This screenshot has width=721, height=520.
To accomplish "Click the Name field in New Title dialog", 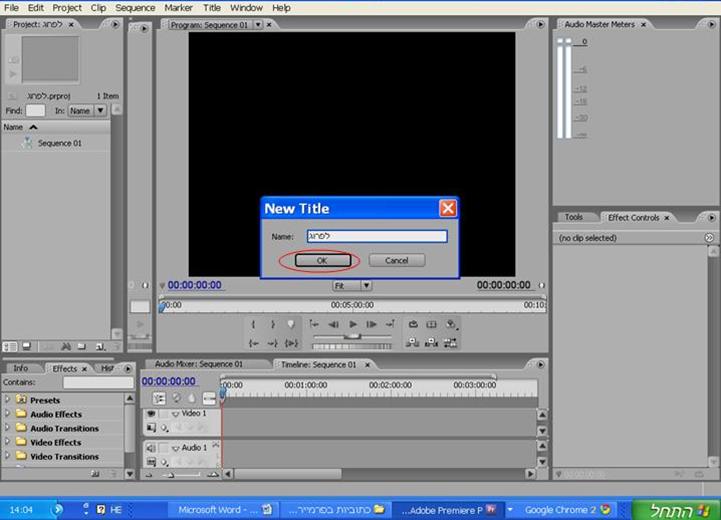I will pyautogui.click(x=377, y=236).
